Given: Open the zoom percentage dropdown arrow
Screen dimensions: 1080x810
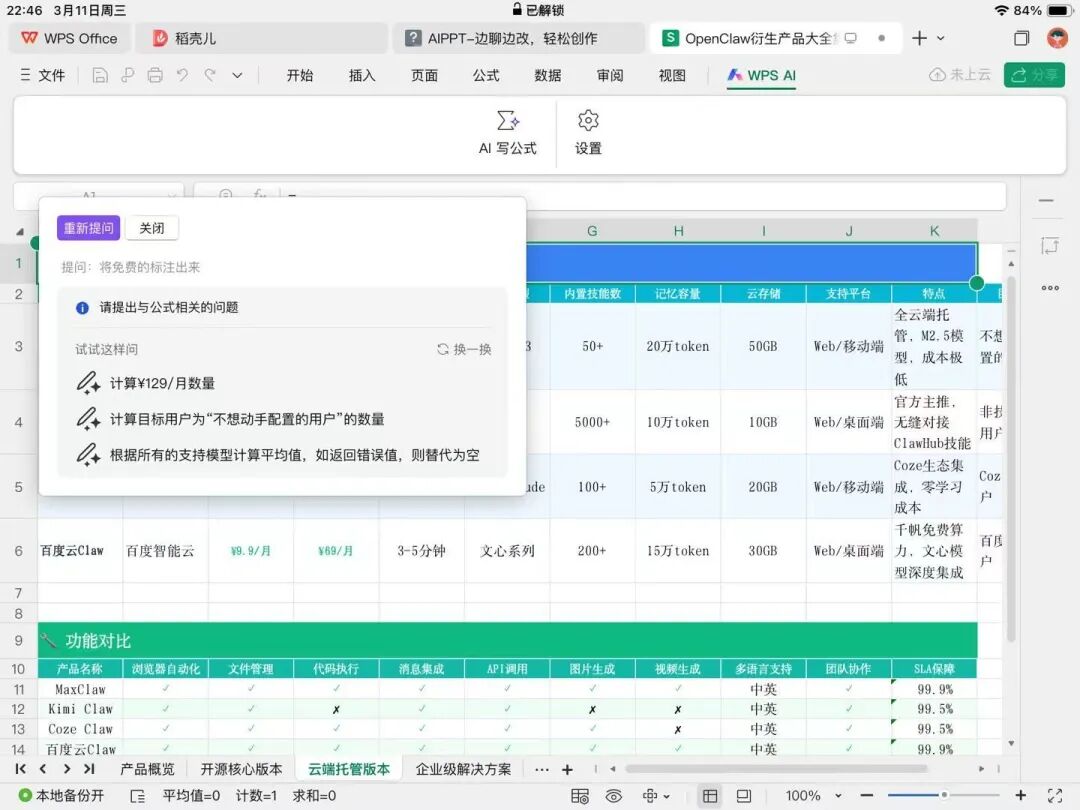Looking at the screenshot, I should 838,796.
